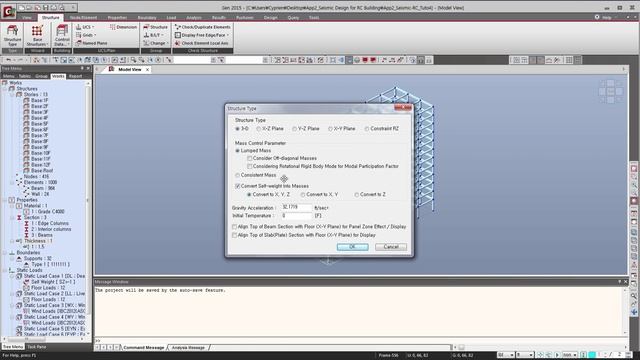
Task: Select the X-Y Plane radio option
Action: coord(330,129)
